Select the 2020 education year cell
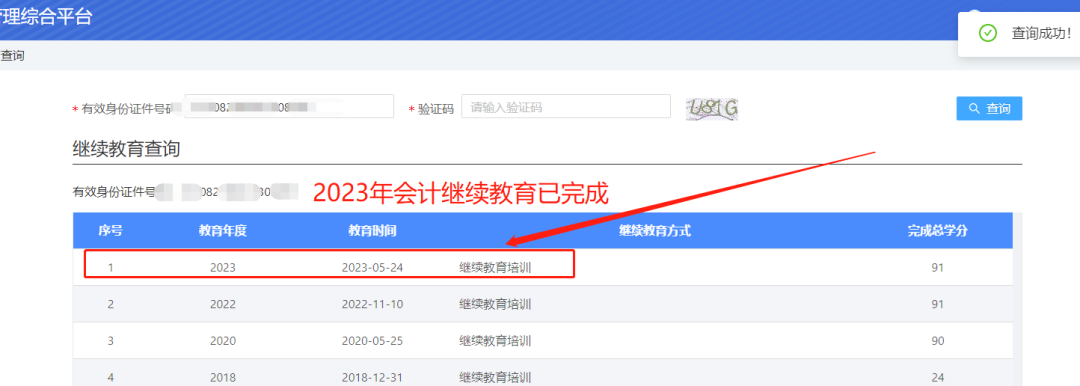 click(222, 341)
